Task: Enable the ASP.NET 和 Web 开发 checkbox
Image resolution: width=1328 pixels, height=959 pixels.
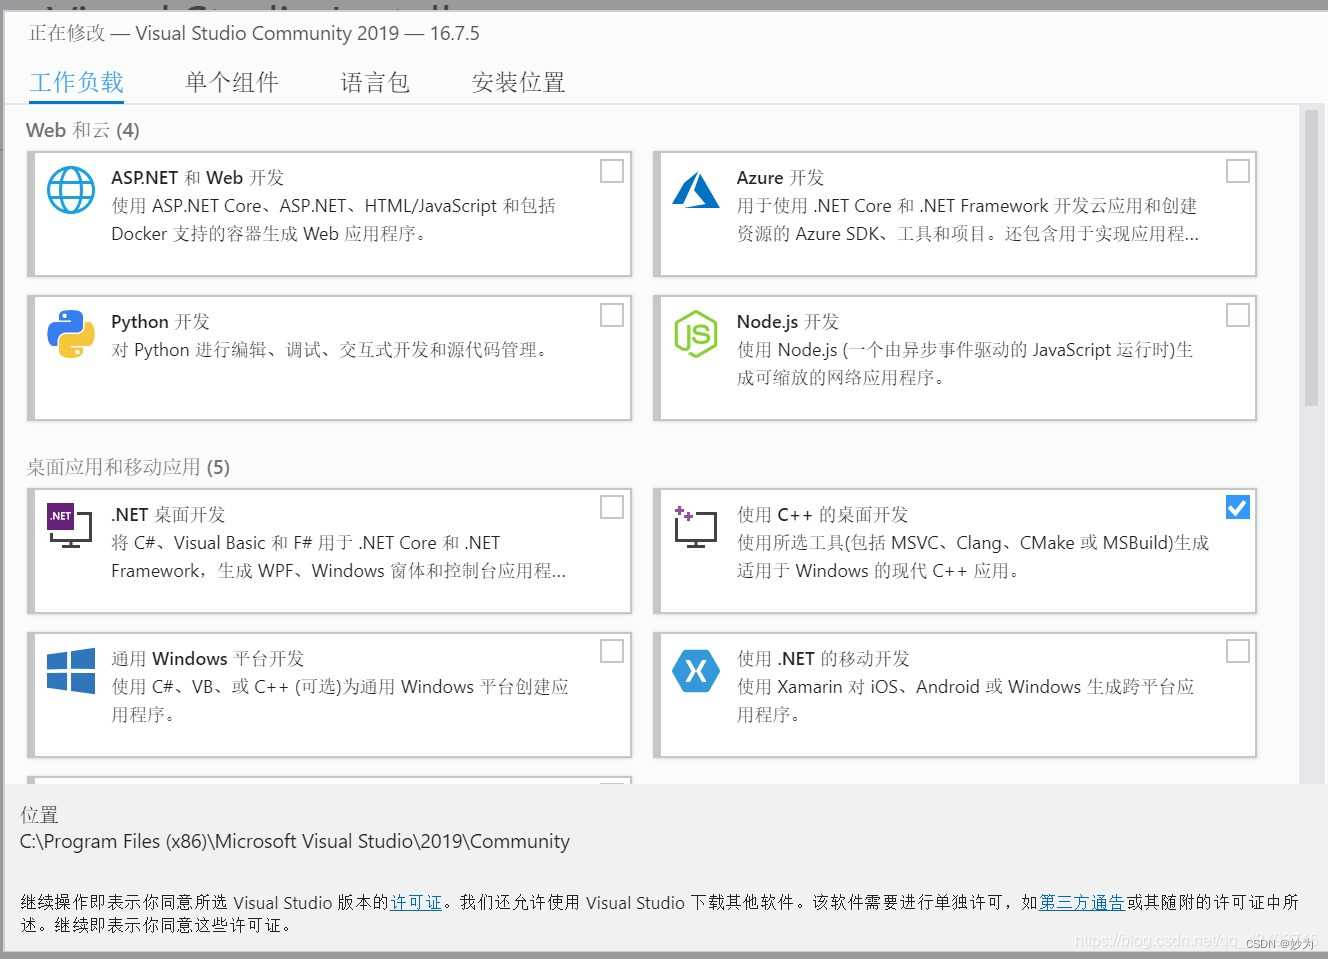Action: click(x=612, y=171)
